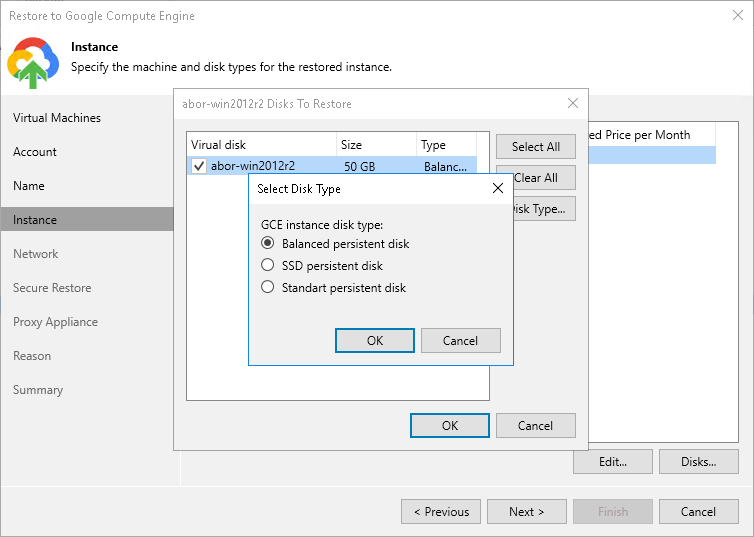Go to Summary wizard step
The width and height of the screenshot is (754, 537).
tap(38, 390)
